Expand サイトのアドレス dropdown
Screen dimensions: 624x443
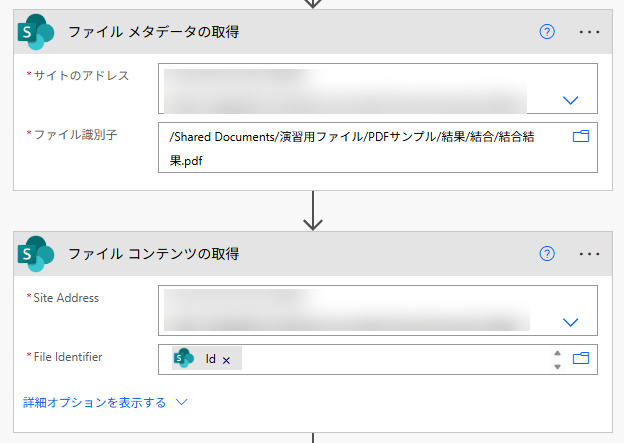[570, 100]
